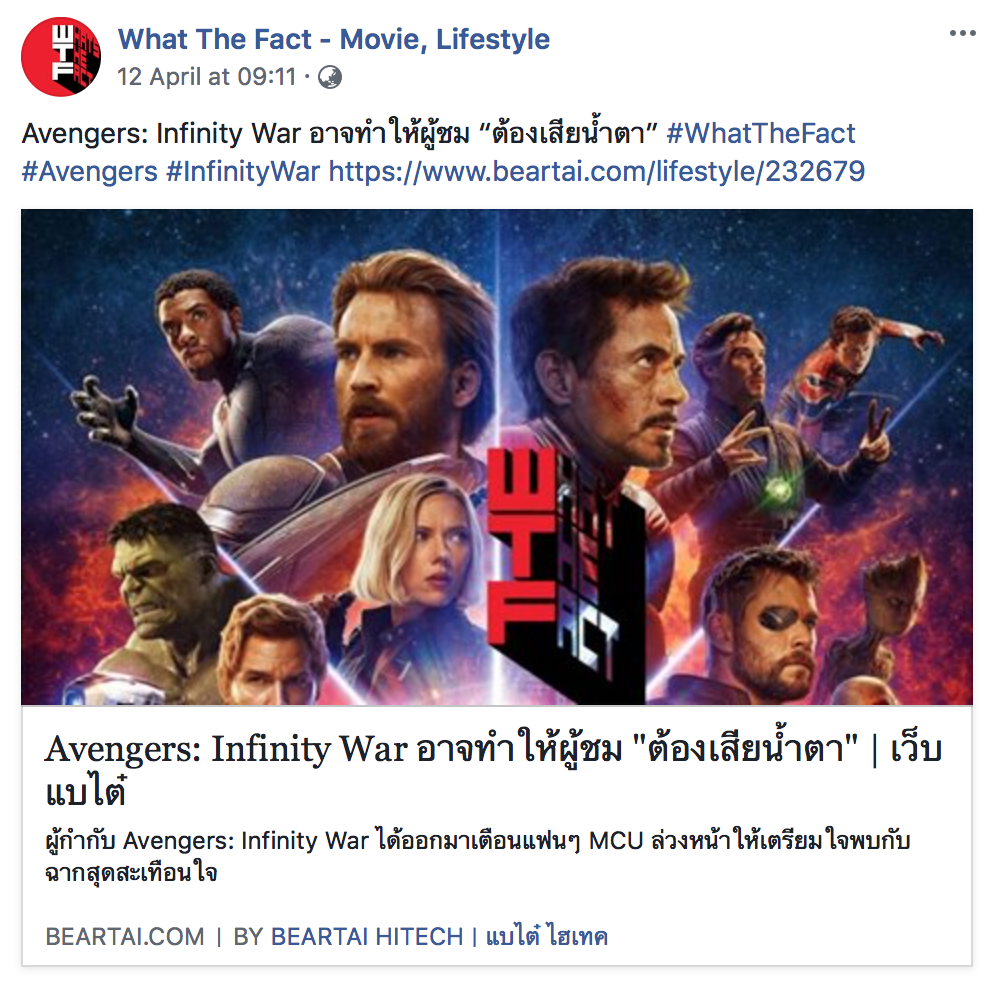Open the #WhatTheFact hashtag

click(x=761, y=134)
